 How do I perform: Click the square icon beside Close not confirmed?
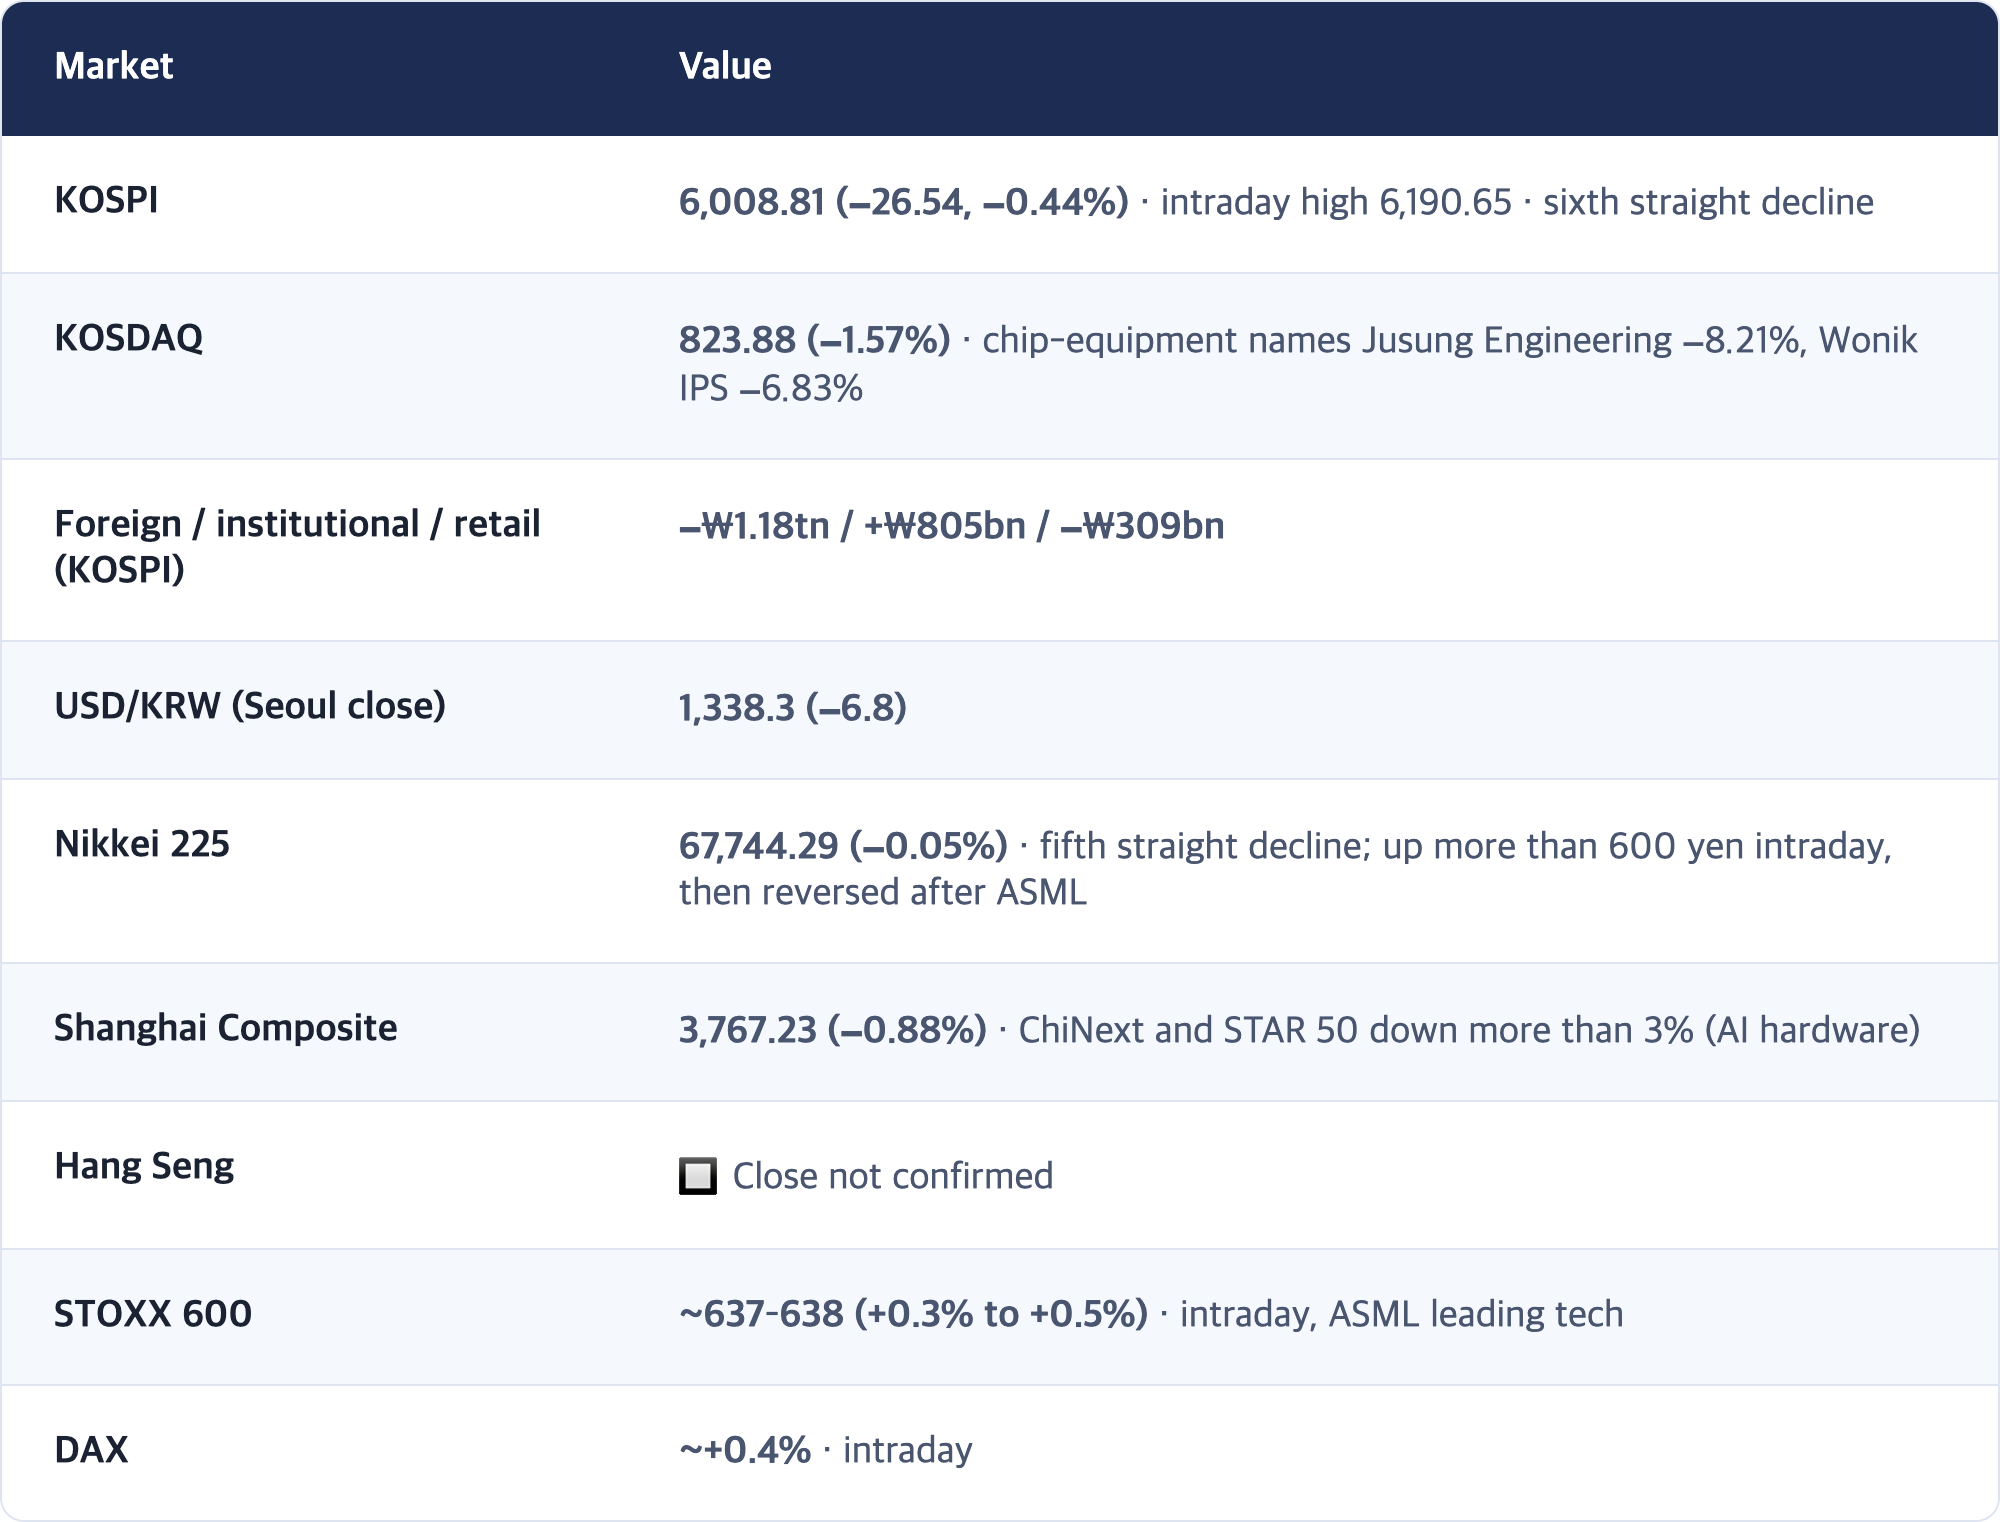pyautogui.click(x=698, y=1176)
